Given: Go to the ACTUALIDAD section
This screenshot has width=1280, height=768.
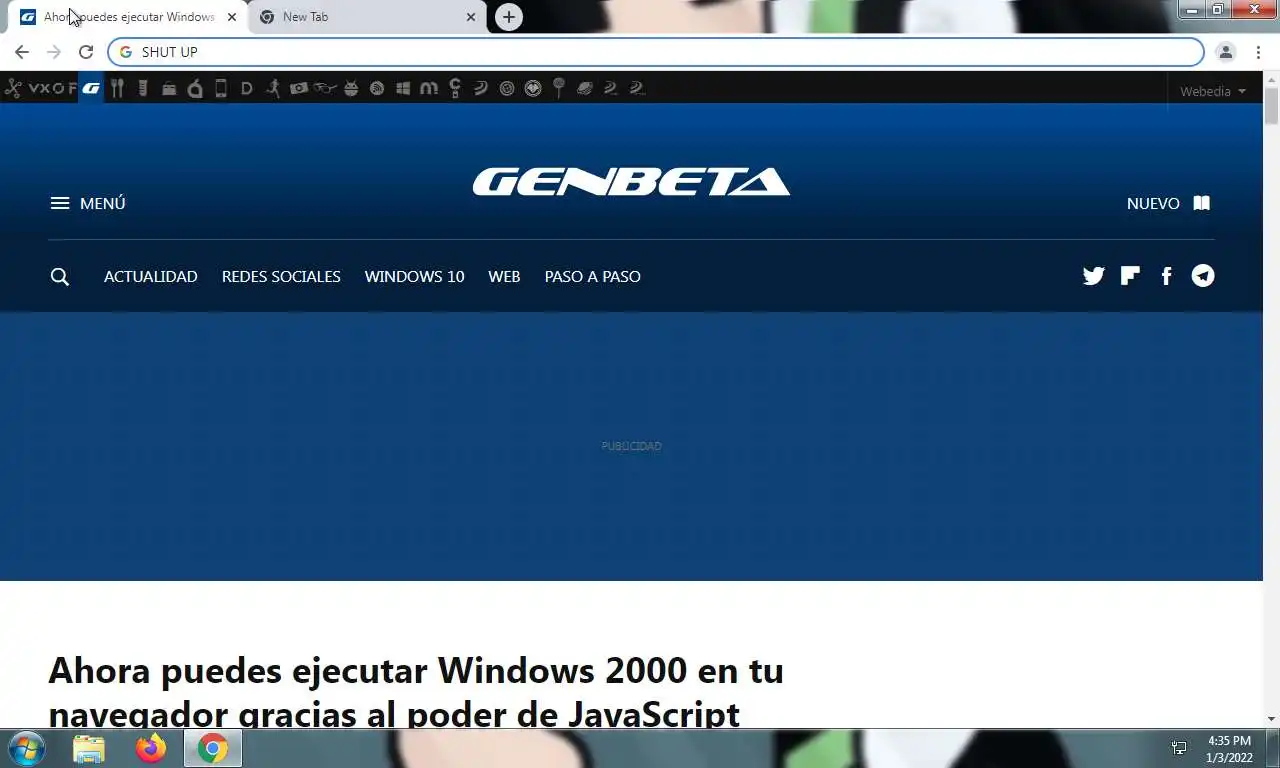Looking at the screenshot, I should 151,277.
